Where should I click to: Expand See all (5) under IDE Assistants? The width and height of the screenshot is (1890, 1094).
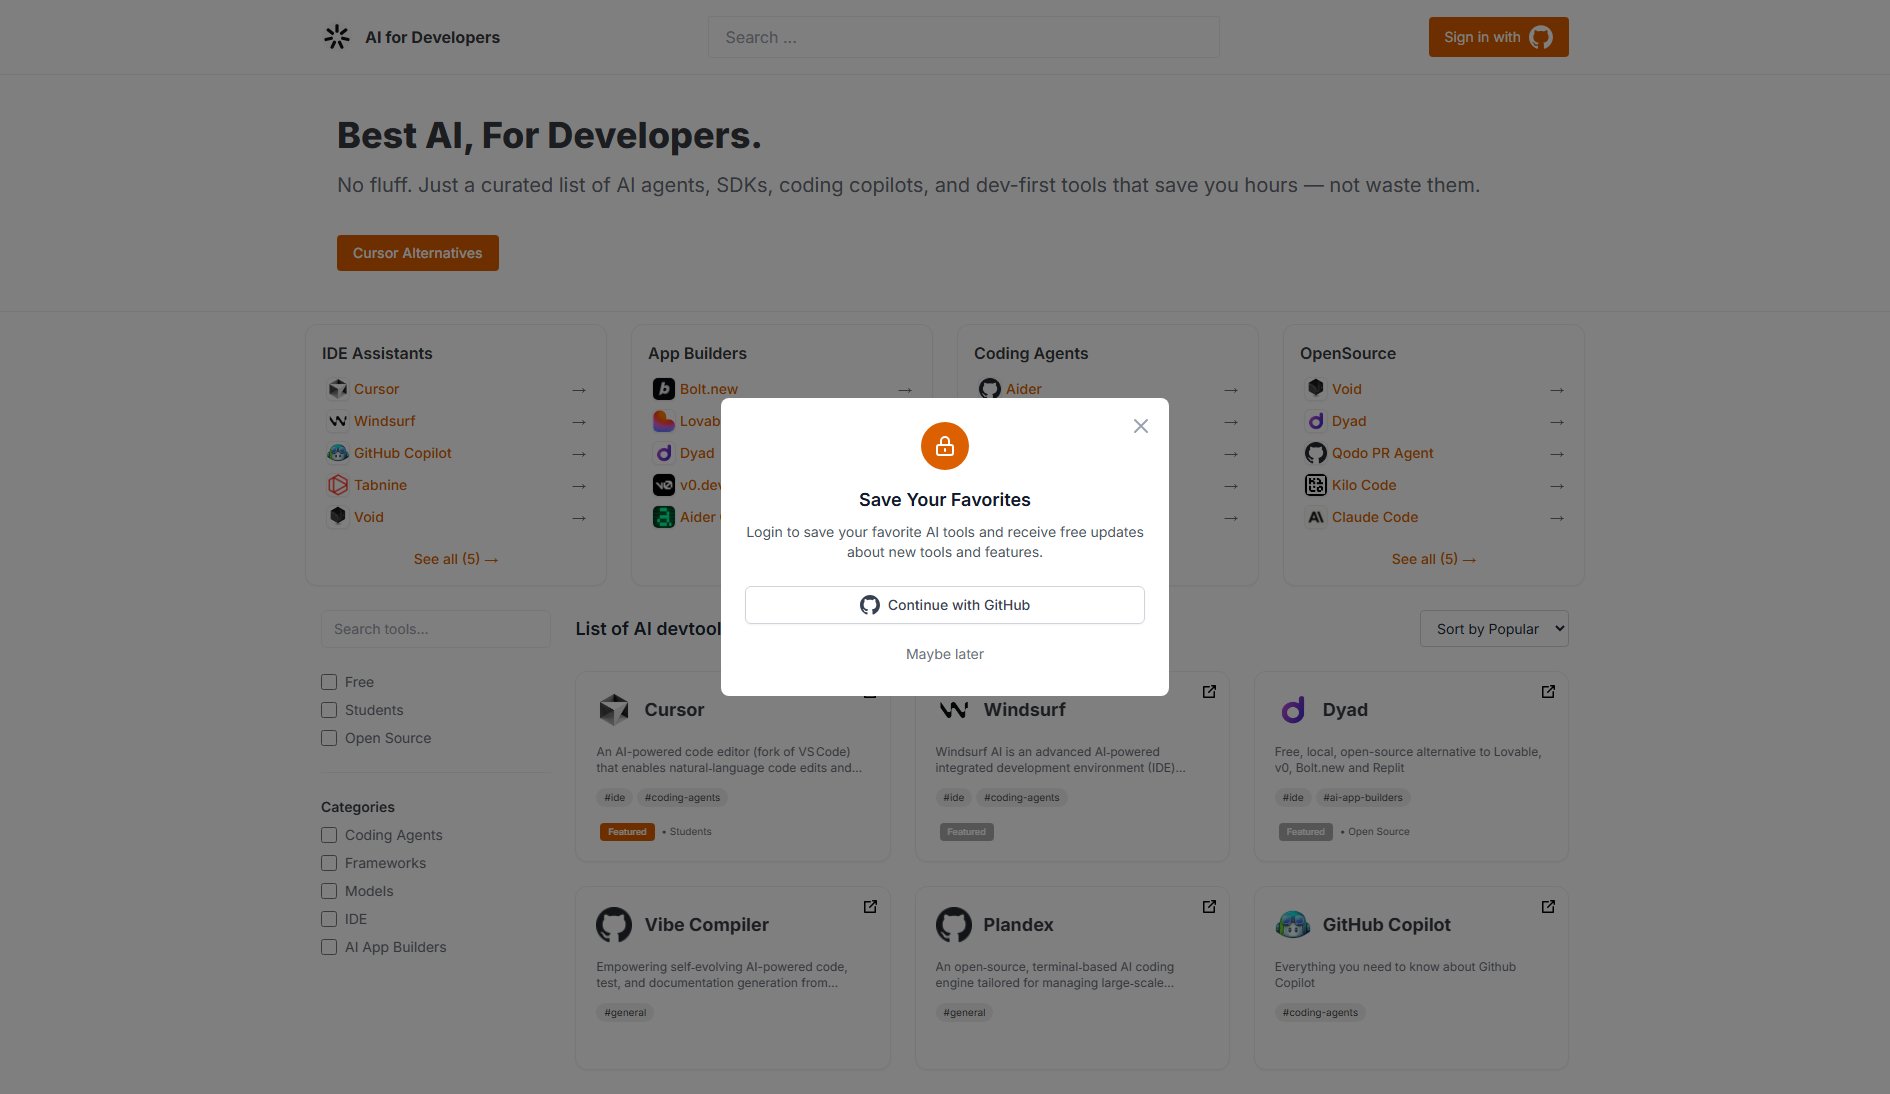click(455, 559)
